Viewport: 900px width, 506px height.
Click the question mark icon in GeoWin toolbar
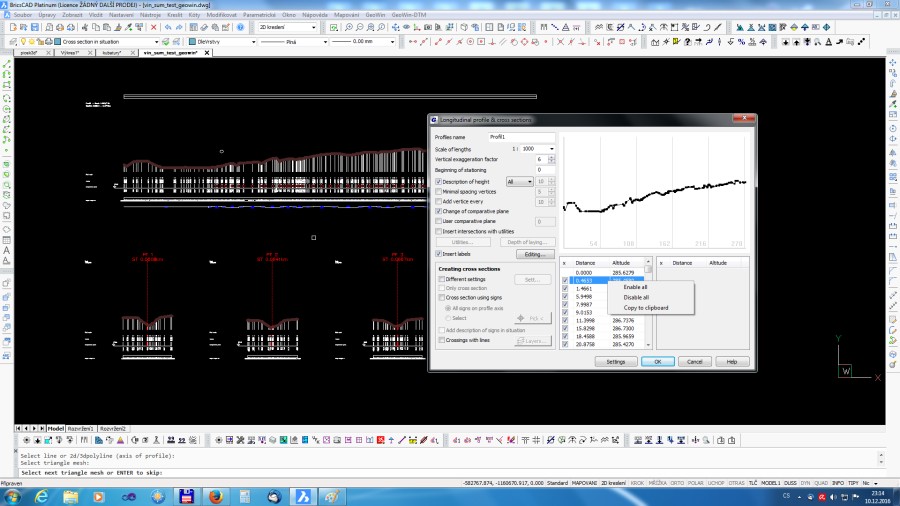pyautogui.click(x=687, y=42)
